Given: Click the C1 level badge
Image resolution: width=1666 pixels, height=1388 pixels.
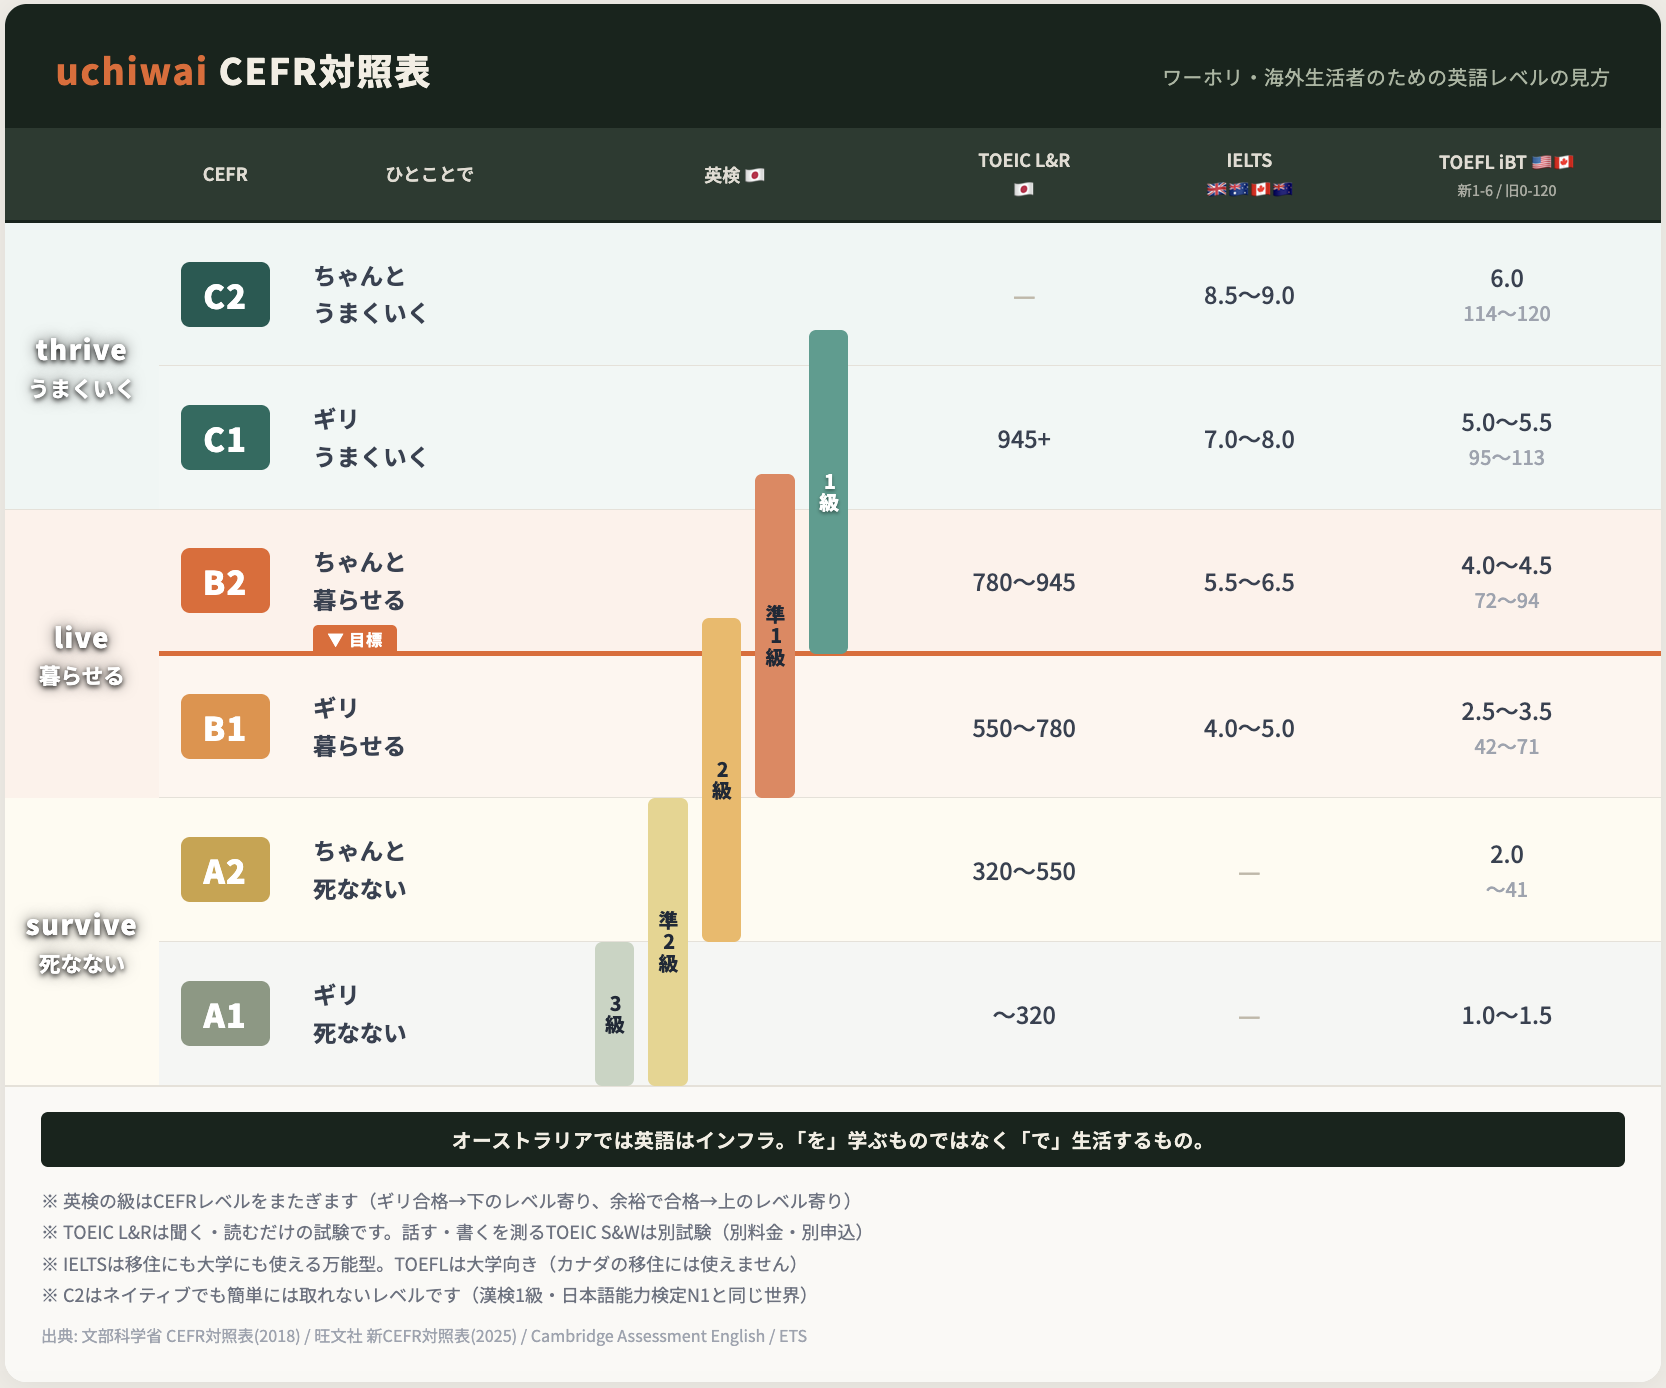Looking at the screenshot, I should 225,438.
